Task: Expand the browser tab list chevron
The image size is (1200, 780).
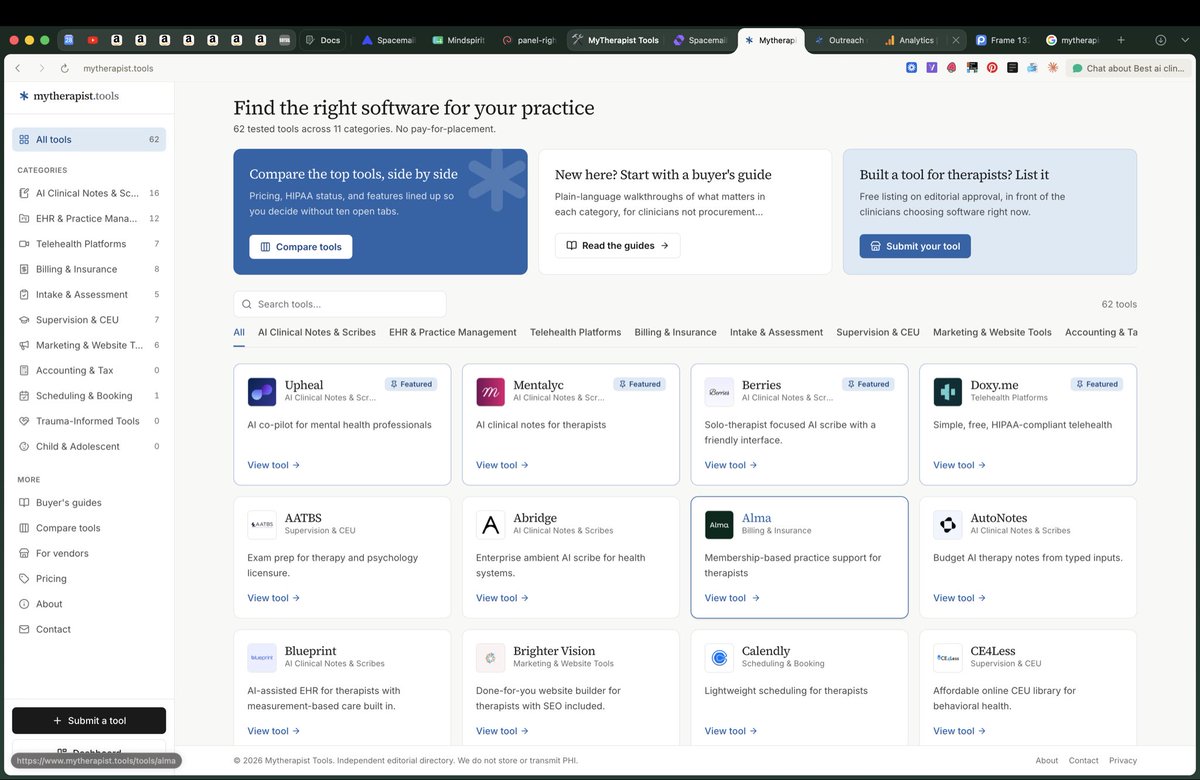Action: pyautogui.click(x=1185, y=40)
